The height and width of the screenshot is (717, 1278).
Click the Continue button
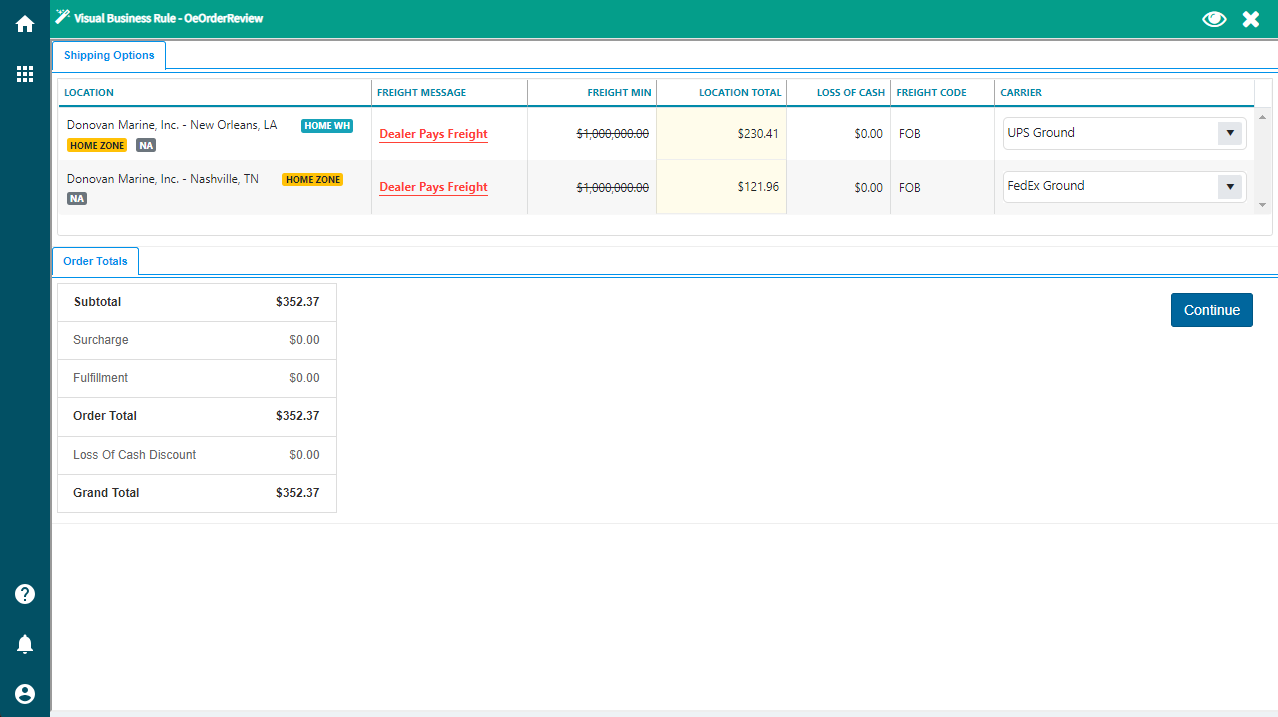point(1212,310)
